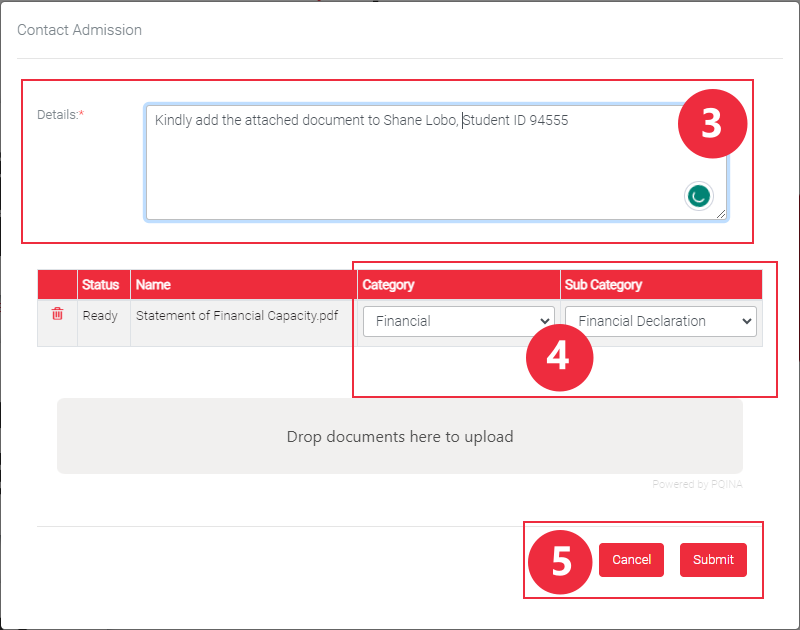Click the Status column header
The height and width of the screenshot is (630, 800).
(x=101, y=285)
